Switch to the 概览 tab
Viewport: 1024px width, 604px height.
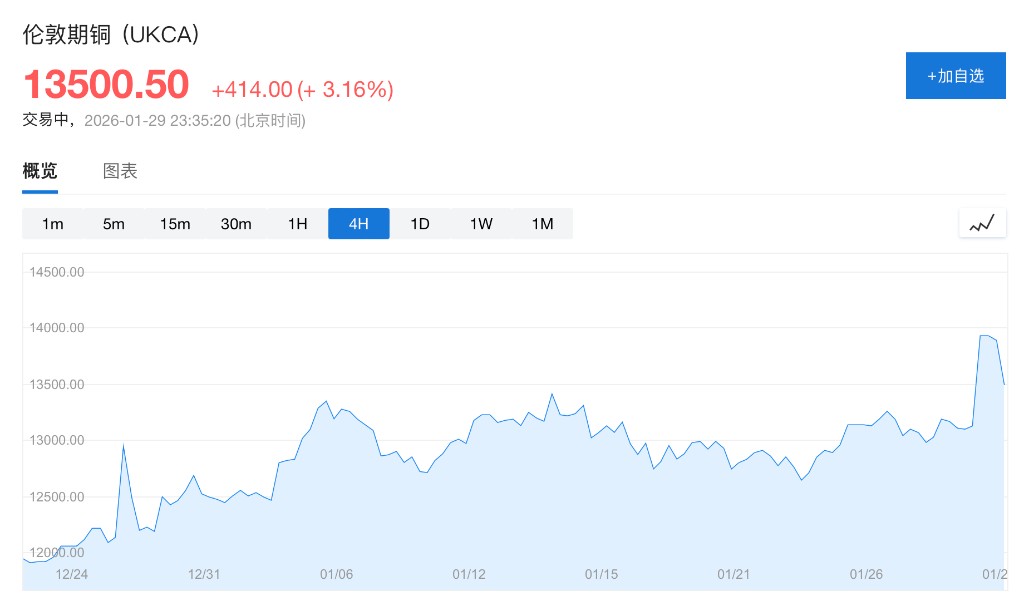tap(40, 171)
